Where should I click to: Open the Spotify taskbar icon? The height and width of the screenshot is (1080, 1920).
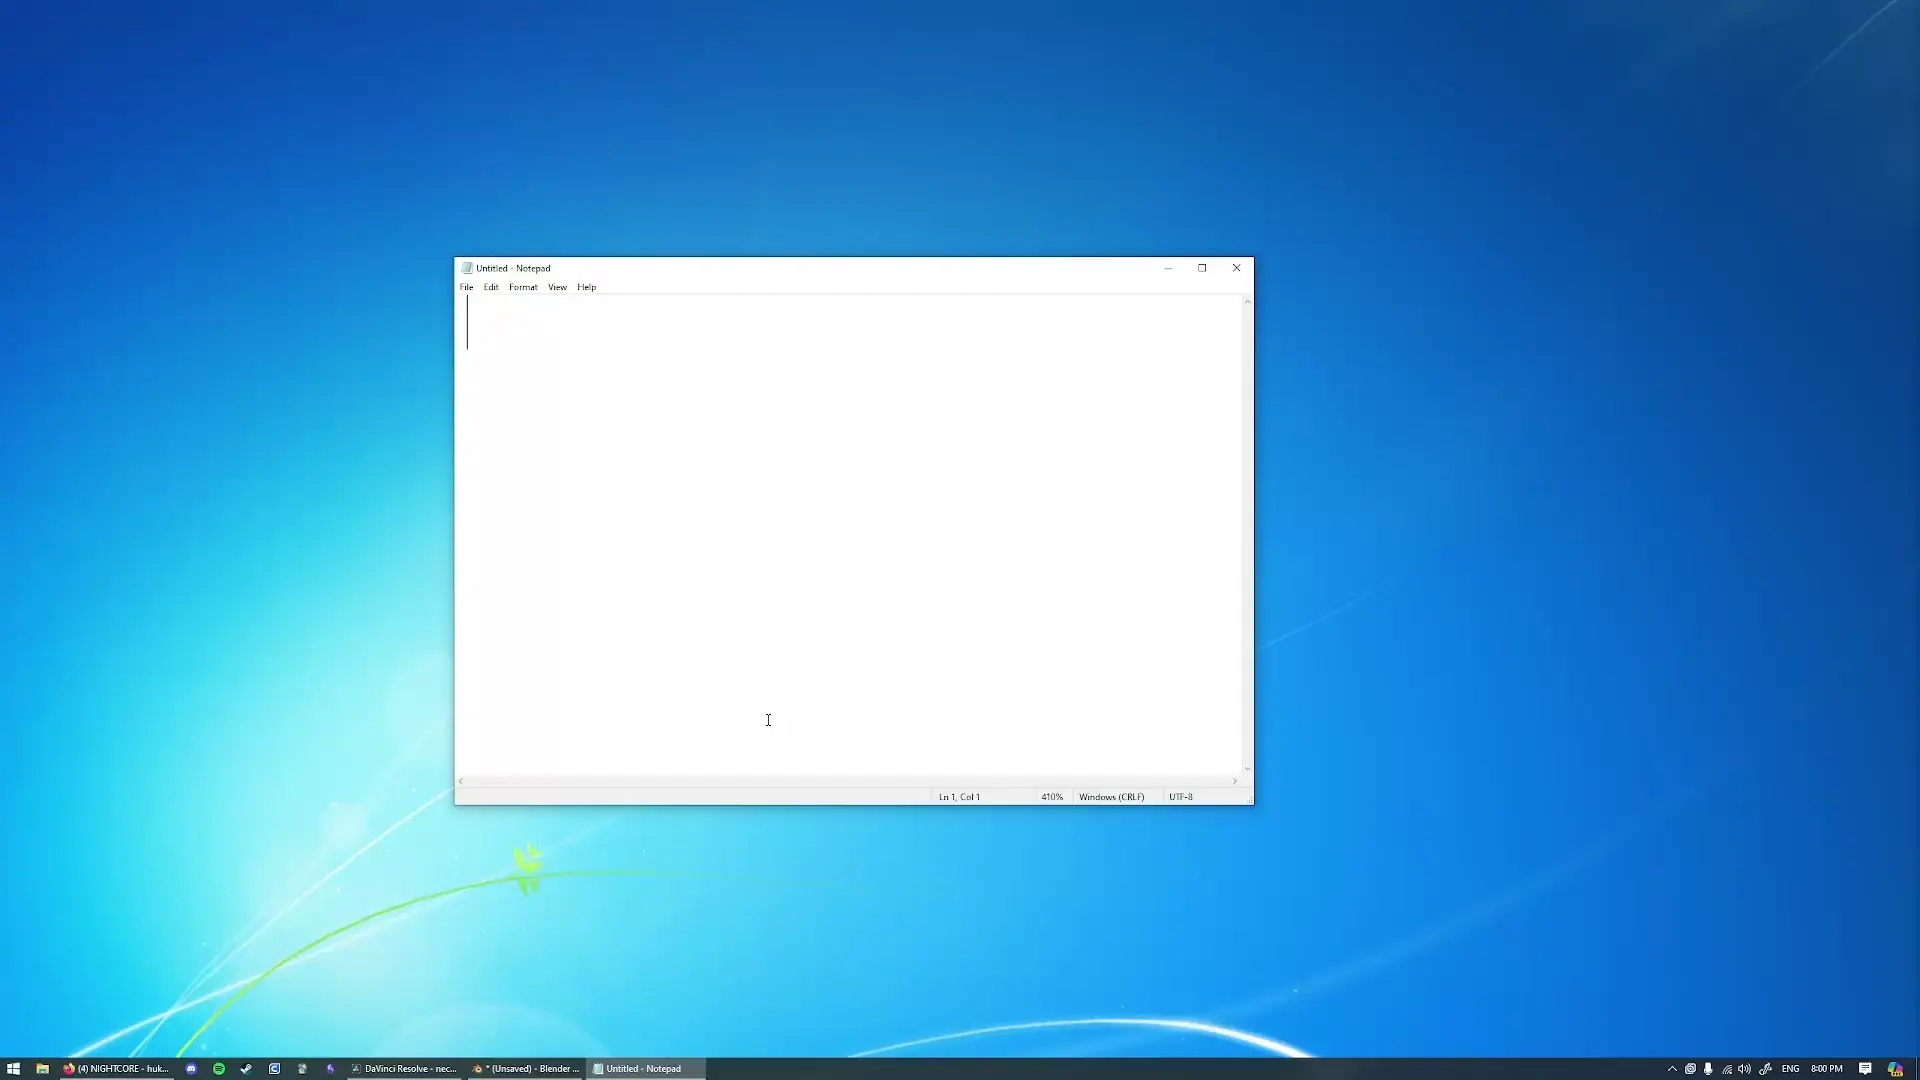tap(219, 1069)
